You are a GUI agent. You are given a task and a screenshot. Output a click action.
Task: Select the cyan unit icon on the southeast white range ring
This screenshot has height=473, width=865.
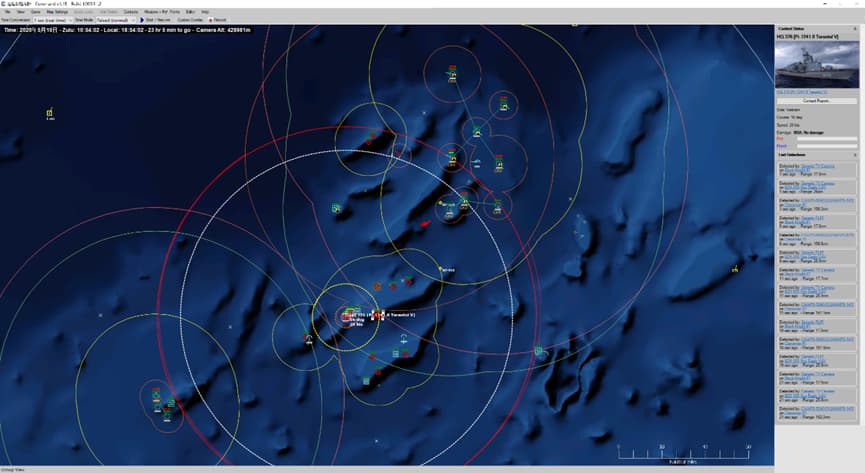(538, 351)
